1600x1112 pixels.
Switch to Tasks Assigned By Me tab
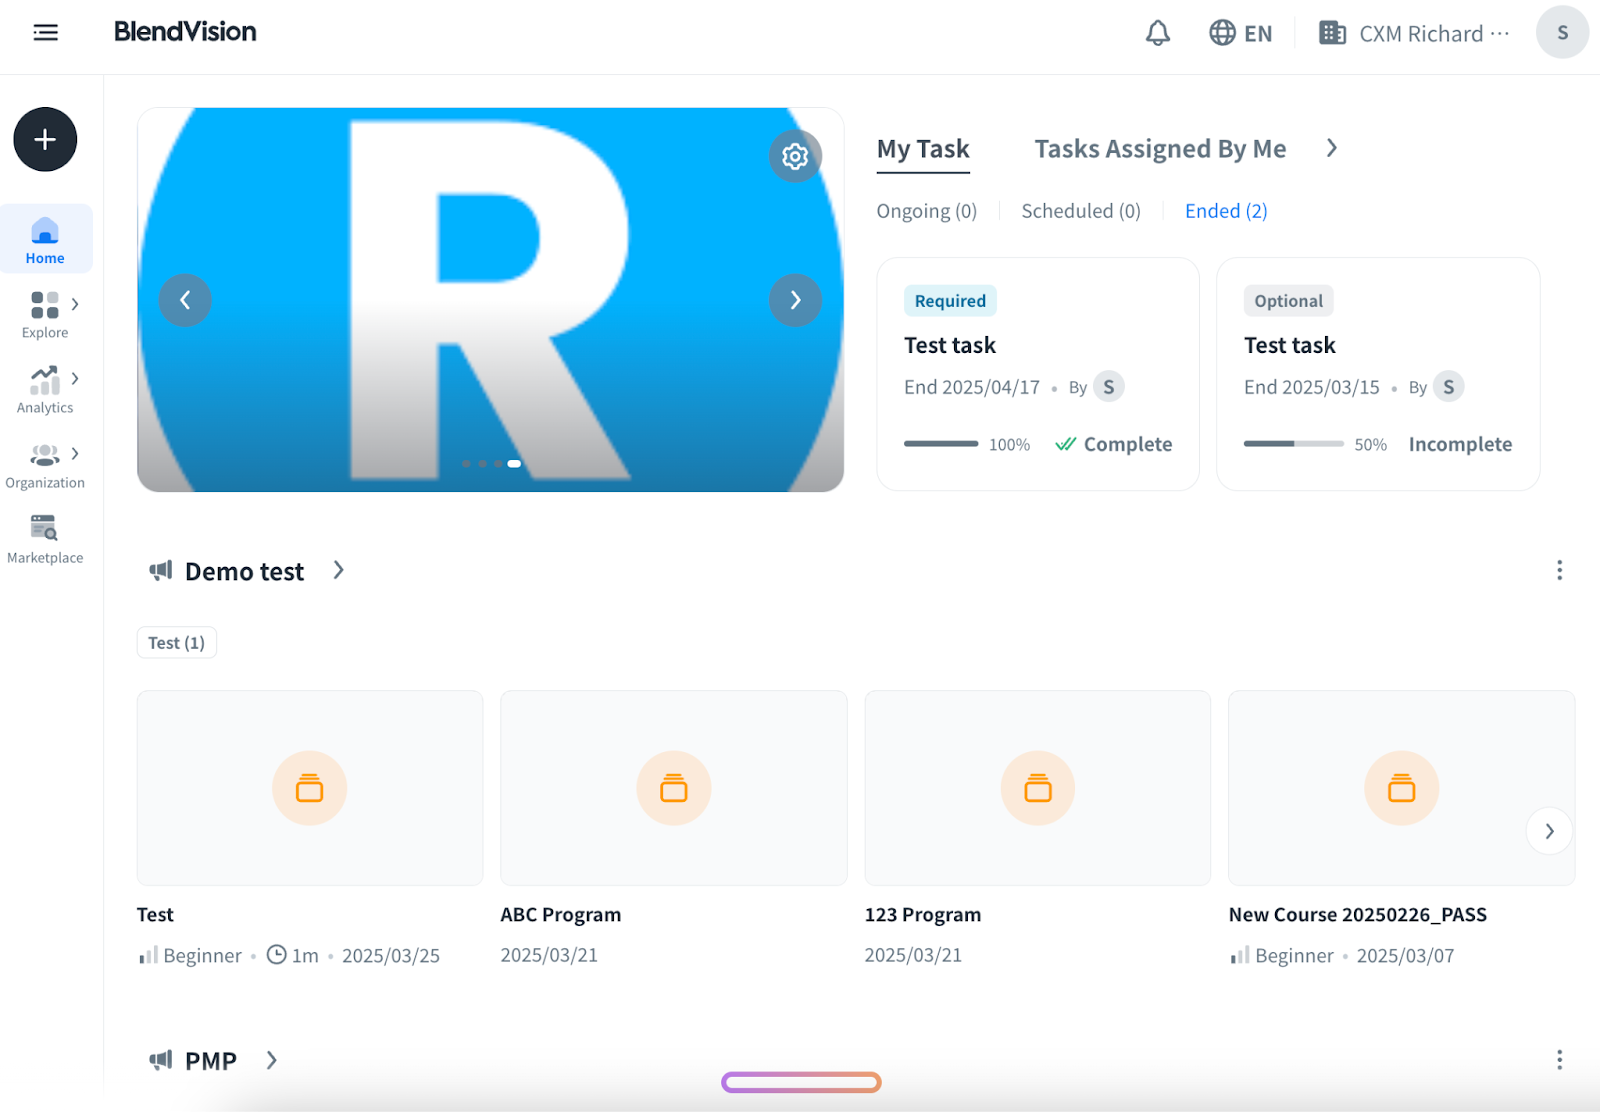(x=1160, y=149)
